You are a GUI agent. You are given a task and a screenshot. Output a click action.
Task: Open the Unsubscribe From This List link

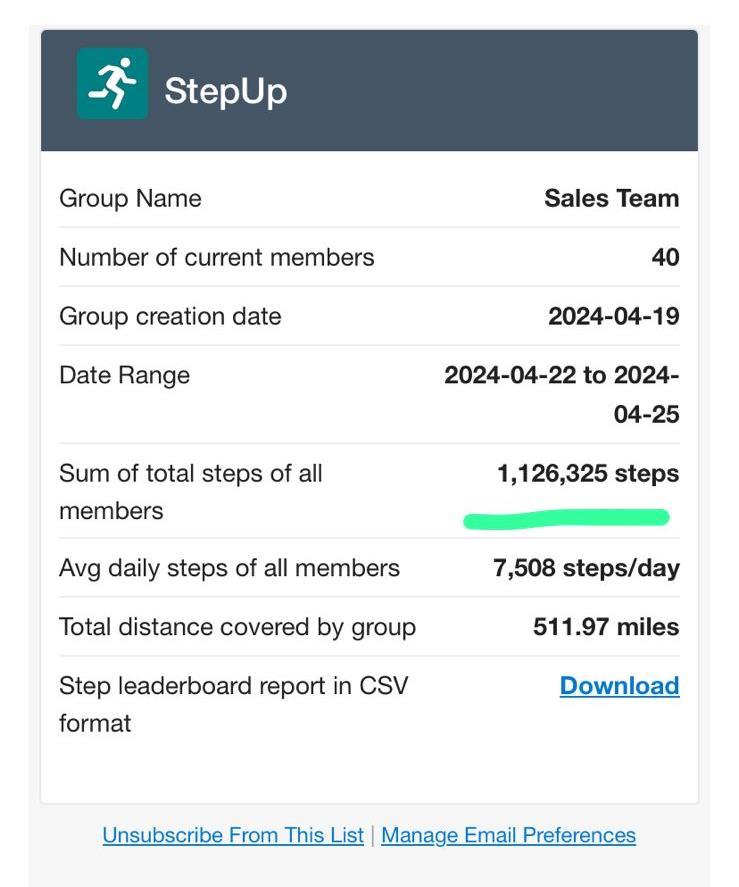233,835
